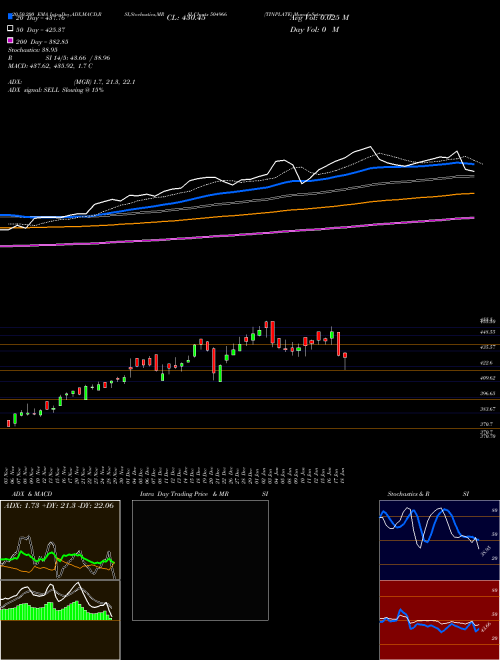The width and height of the screenshot is (500, 660).
Task: Click the empty intraday price chart box
Action: [x=200, y=560]
